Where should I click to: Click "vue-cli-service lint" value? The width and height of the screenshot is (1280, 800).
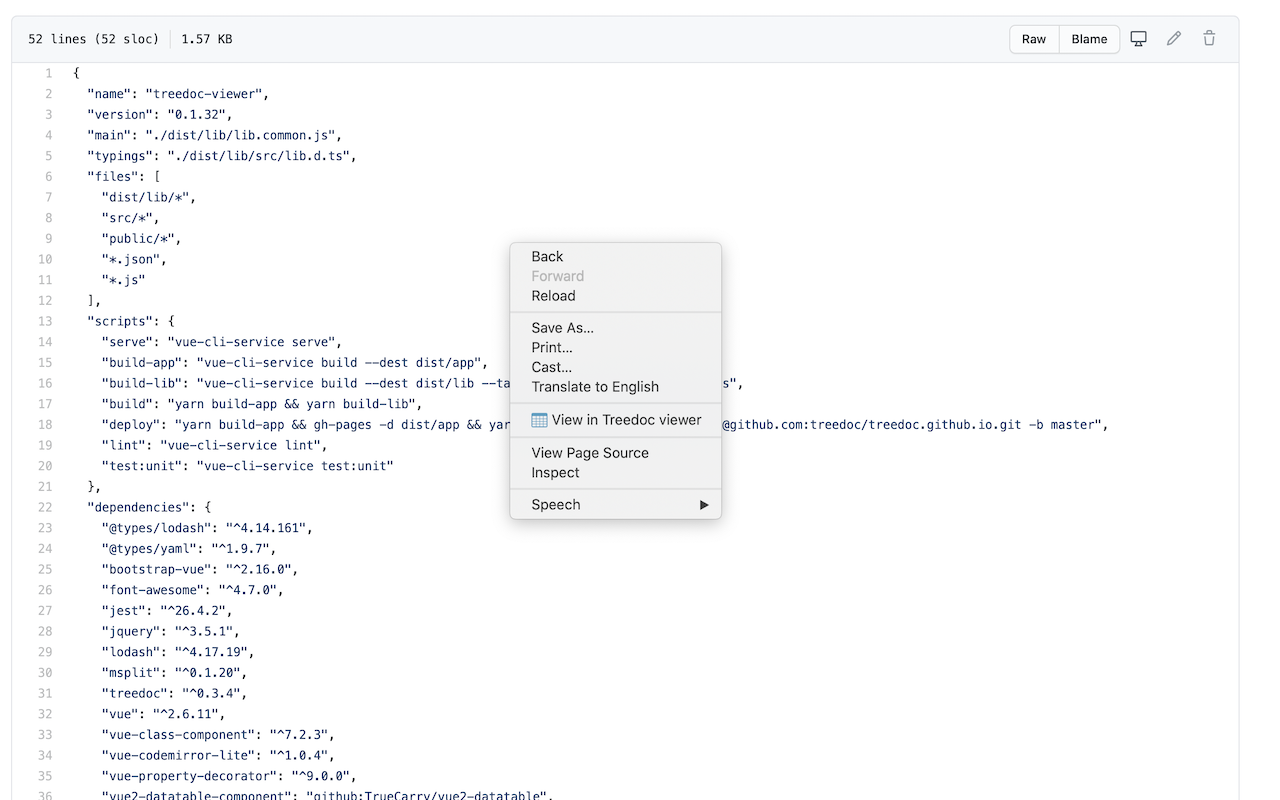tap(239, 445)
